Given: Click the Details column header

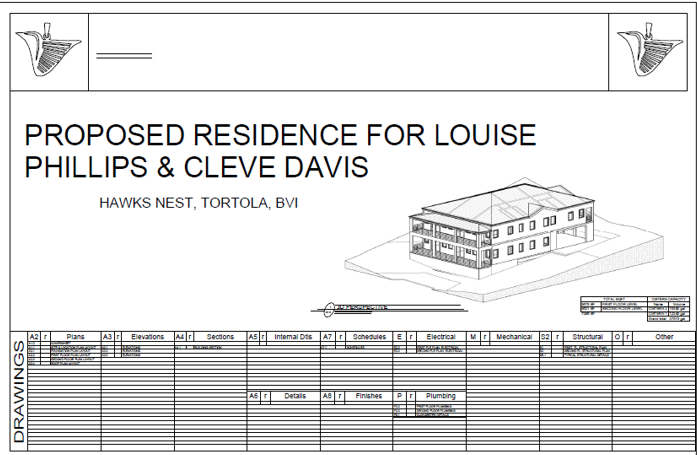Looking at the screenshot, I should click(x=294, y=396).
